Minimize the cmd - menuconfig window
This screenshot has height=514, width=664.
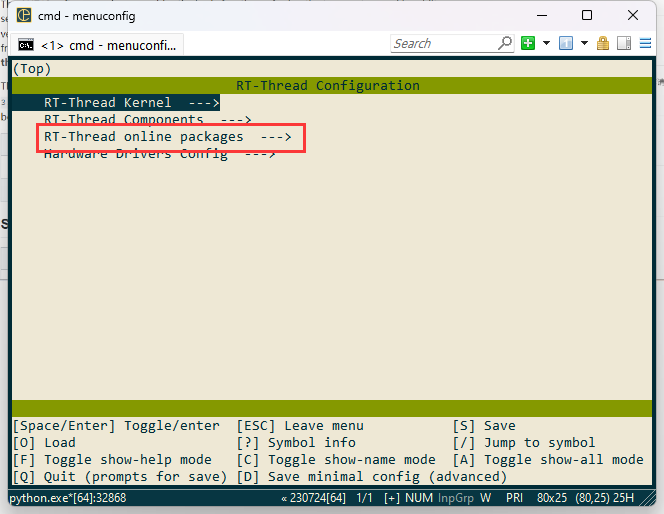pyautogui.click(x=542, y=16)
